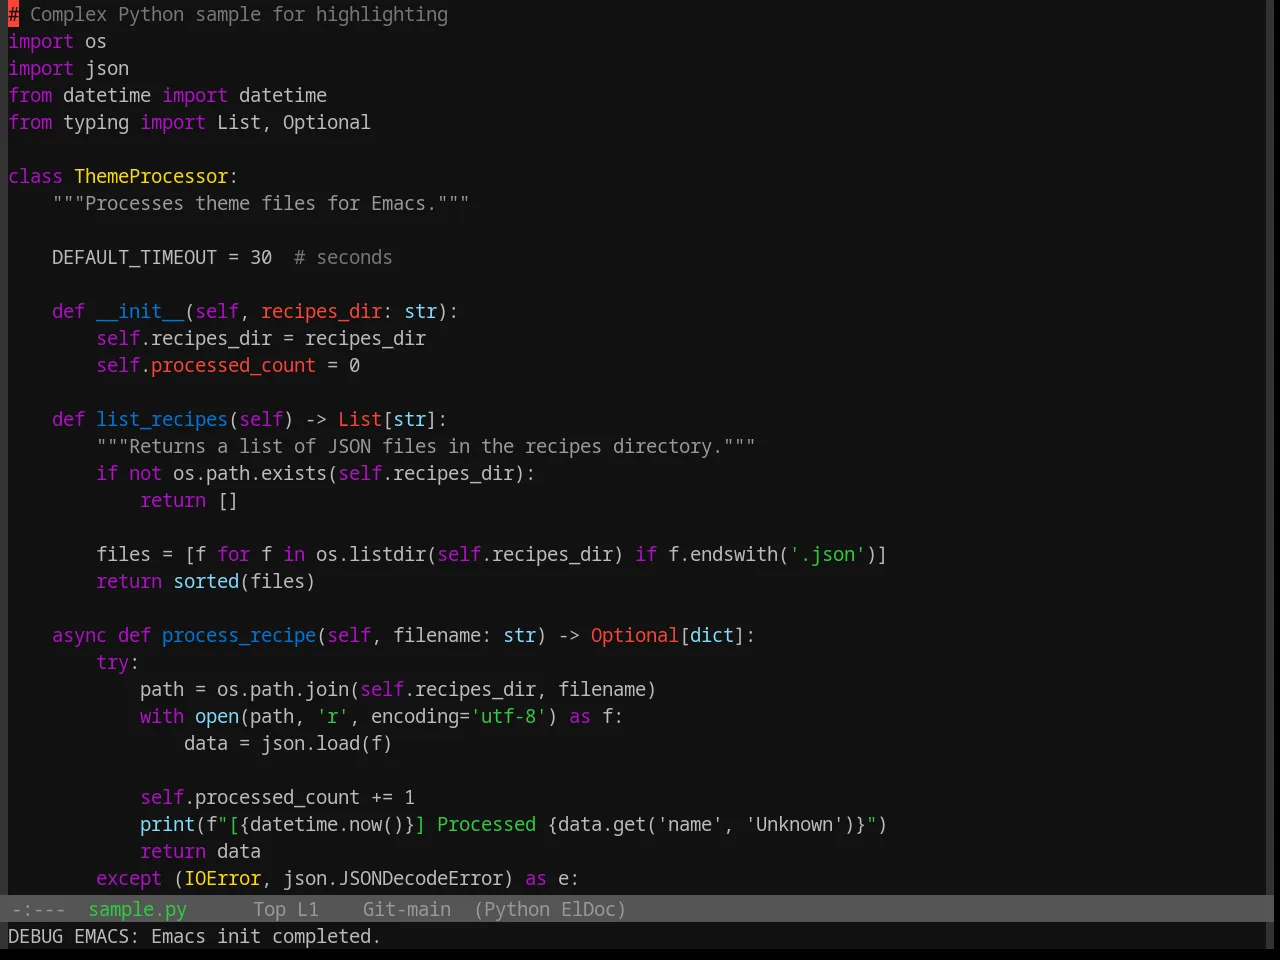Click 'processed_count = 0' assignment's attribute name

point(233,365)
